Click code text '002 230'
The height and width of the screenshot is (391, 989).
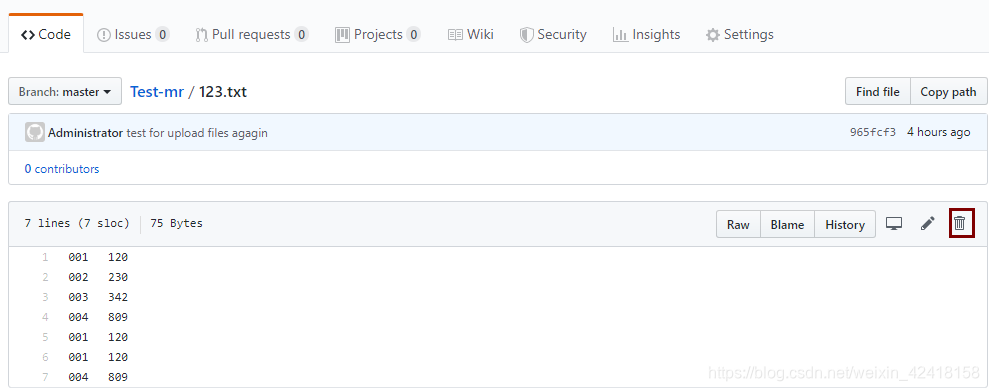pos(98,277)
